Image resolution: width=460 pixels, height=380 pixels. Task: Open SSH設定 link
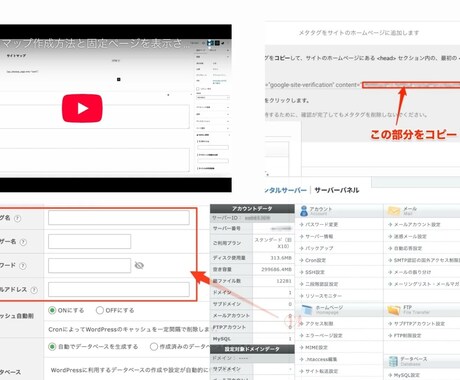click(315, 272)
